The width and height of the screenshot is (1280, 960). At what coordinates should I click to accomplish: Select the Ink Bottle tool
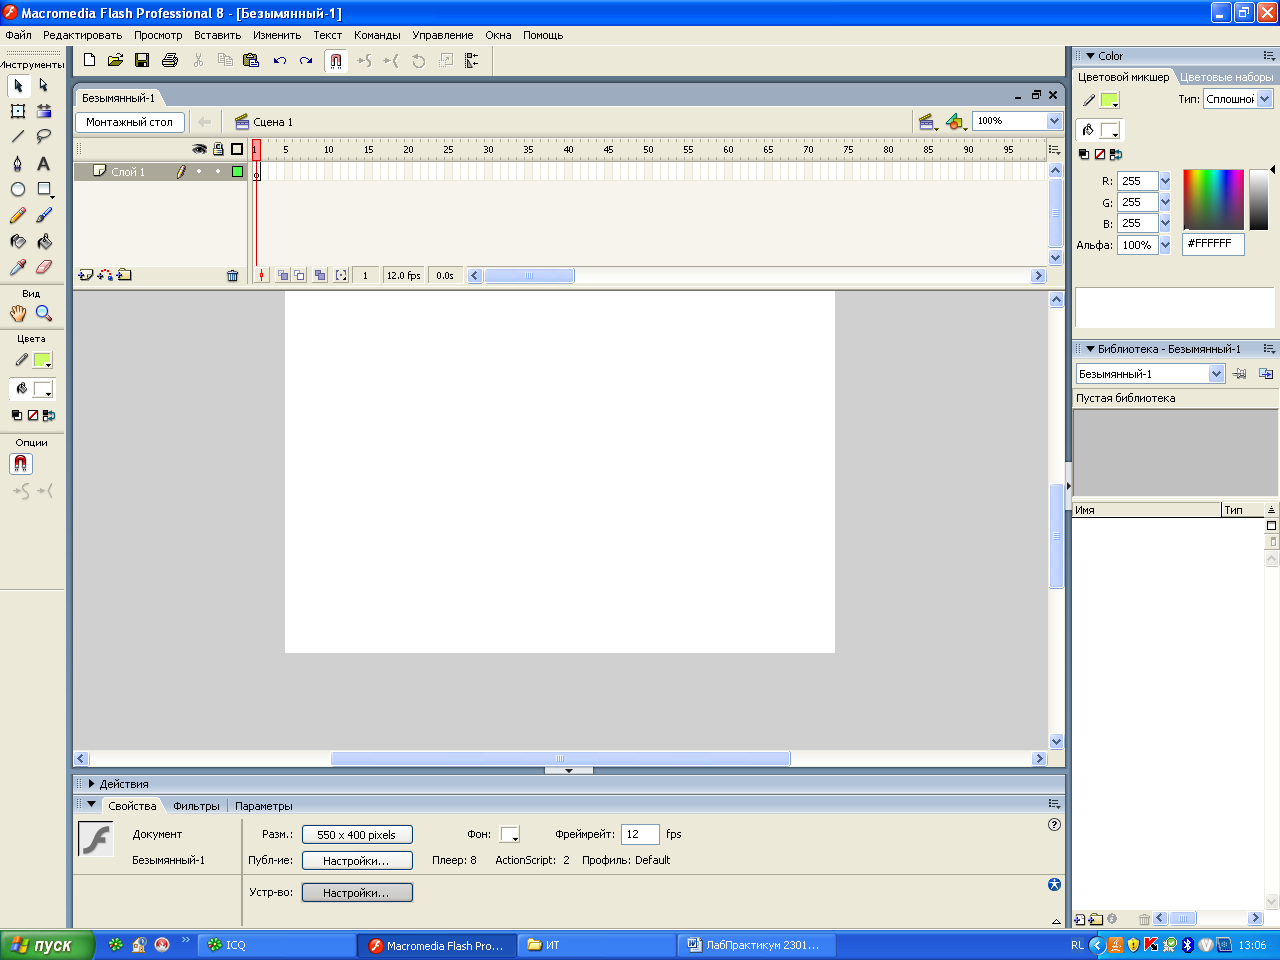[x=18, y=241]
